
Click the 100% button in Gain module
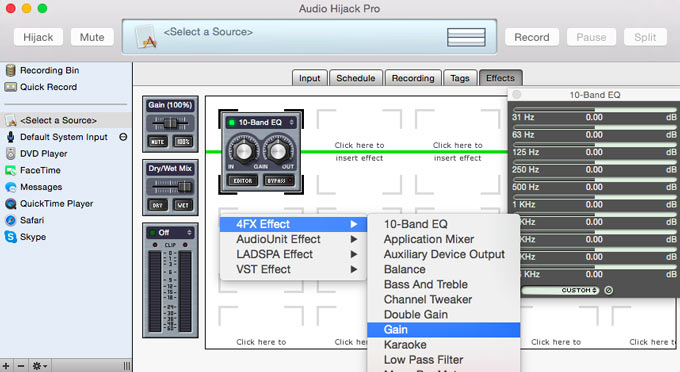click(183, 142)
